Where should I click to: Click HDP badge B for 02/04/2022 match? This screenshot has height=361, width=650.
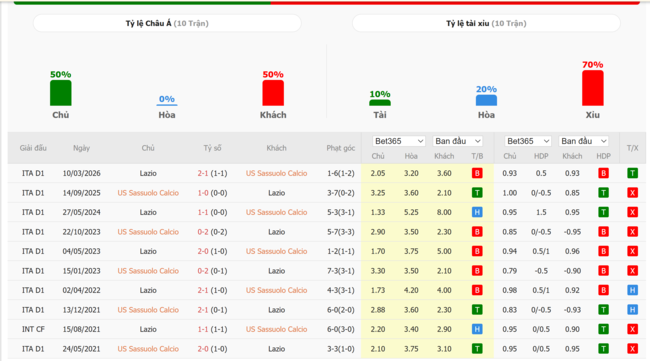click(604, 290)
